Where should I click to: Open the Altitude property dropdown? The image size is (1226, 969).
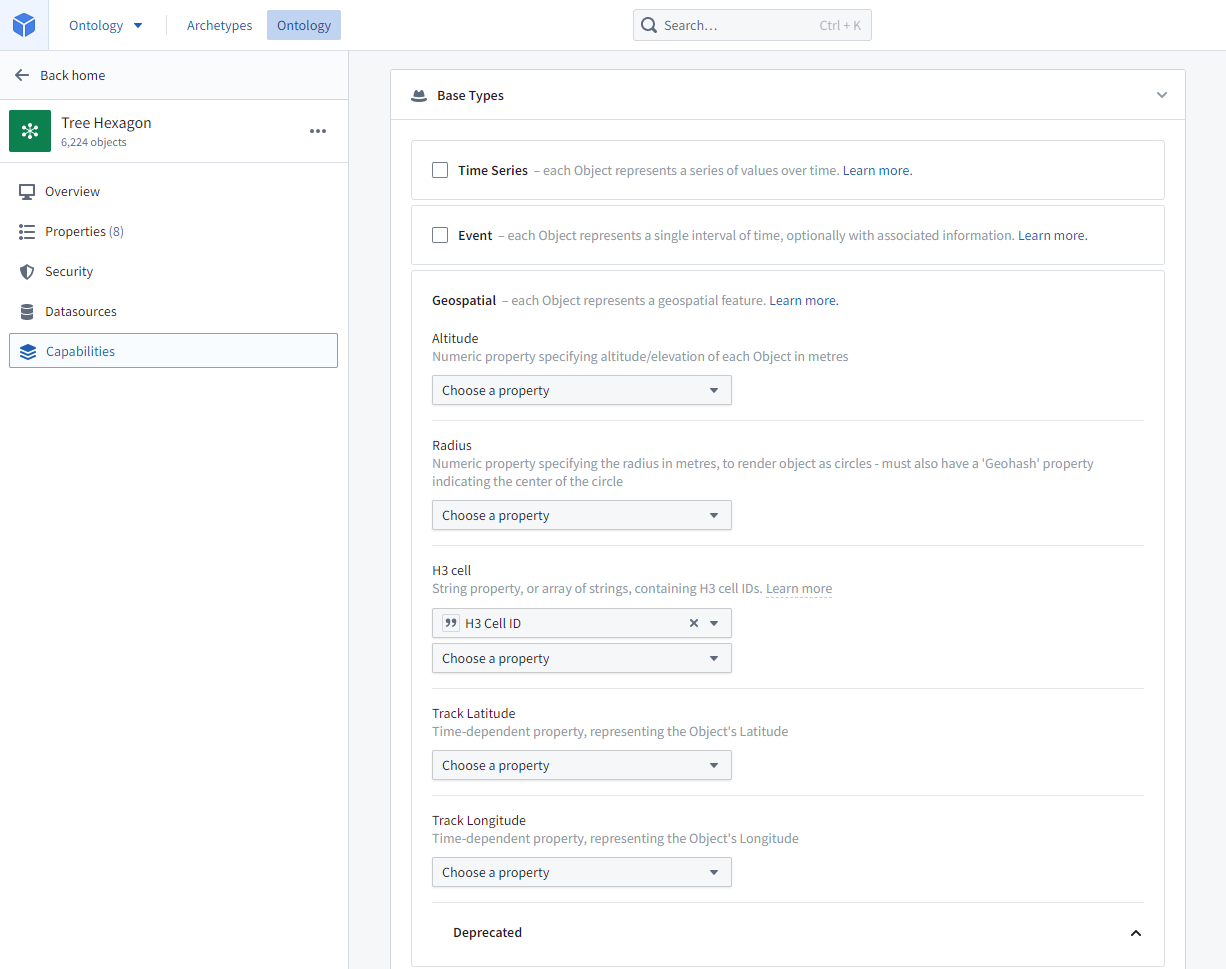pyautogui.click(x=582, y=390)
